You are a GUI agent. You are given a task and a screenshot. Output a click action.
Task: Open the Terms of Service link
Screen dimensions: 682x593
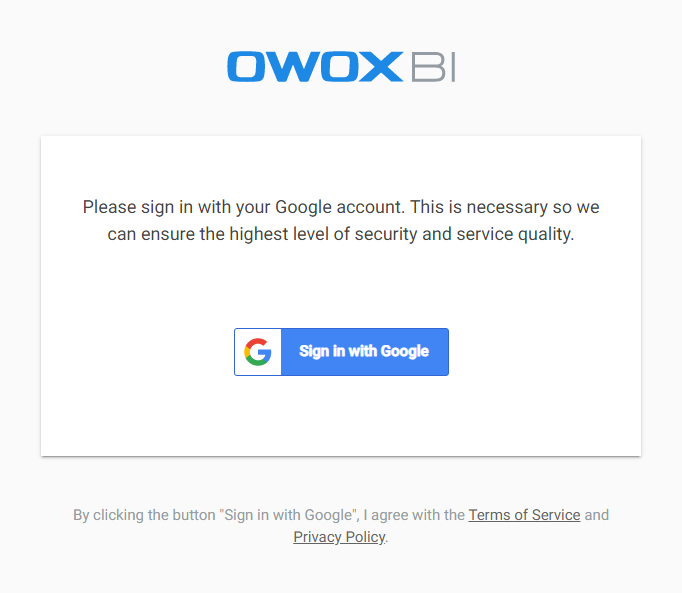524,515
